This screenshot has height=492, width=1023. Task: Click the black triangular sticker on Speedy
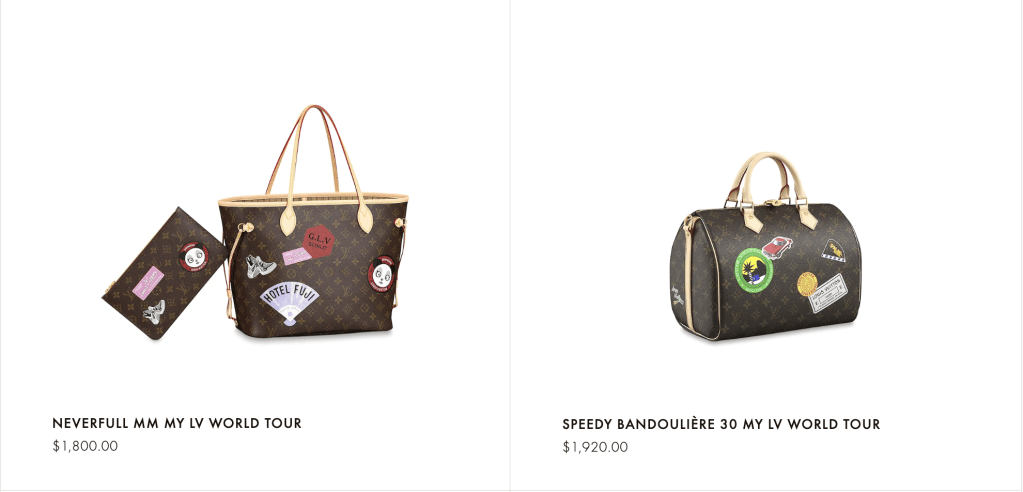tap(833, 251)
